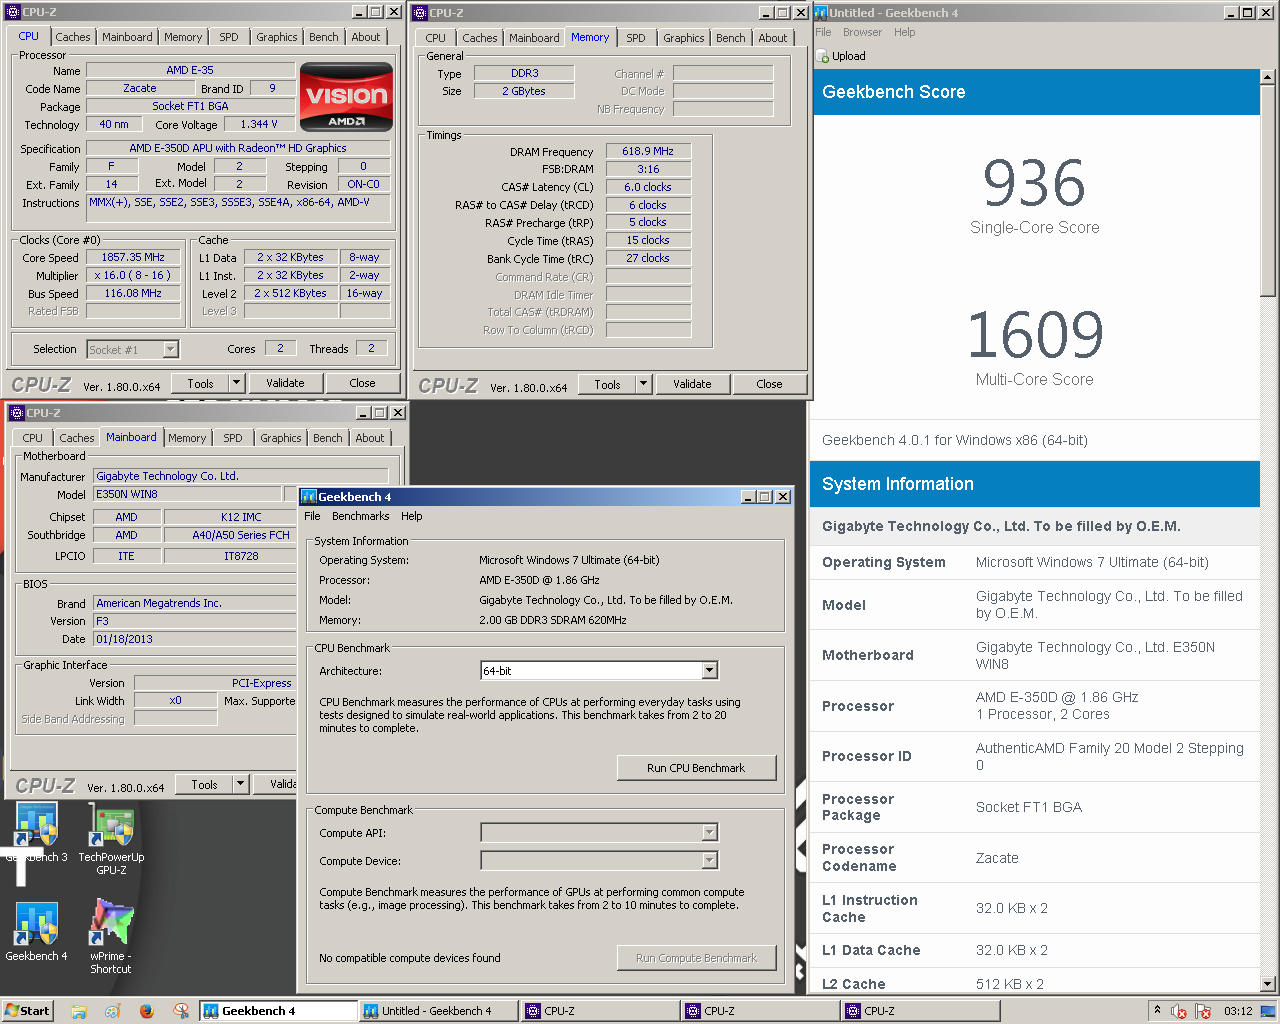Image resolution: width=1280 pixels, height=1024 pixels.
Task: Click the Upload icon in Geekbench results
Action: [x=824, y=57]
